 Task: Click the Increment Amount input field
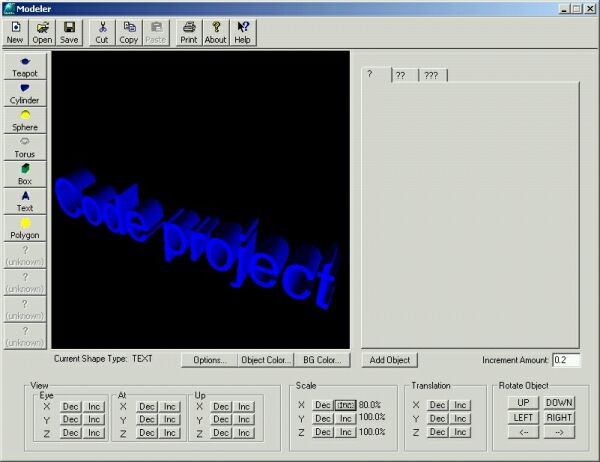pyautogui.click(x=566, y=360)
